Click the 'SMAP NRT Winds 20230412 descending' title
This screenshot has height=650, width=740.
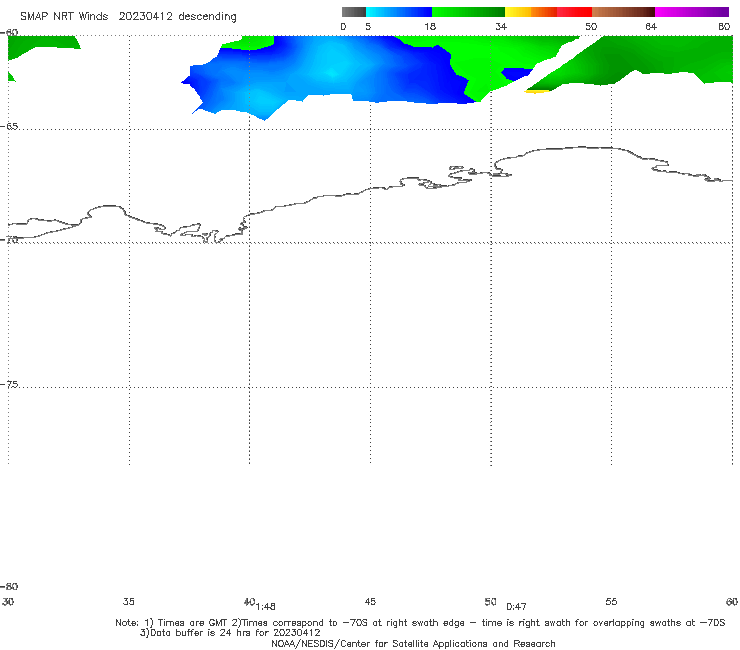(x=128, y=16)
